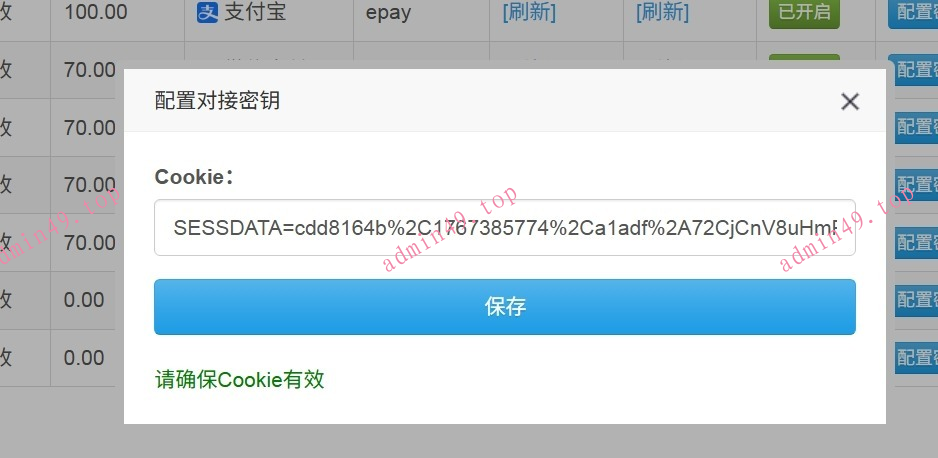Open 配置密钥 button in the third 70.00 row
Screen dimensions: 938x458
[x=916, y=185]
